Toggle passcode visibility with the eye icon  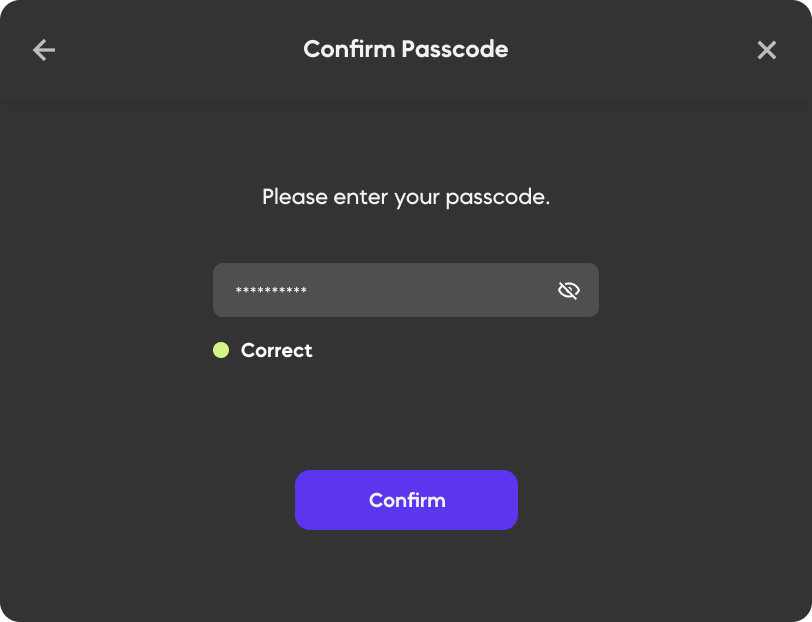tap(569, 291)
